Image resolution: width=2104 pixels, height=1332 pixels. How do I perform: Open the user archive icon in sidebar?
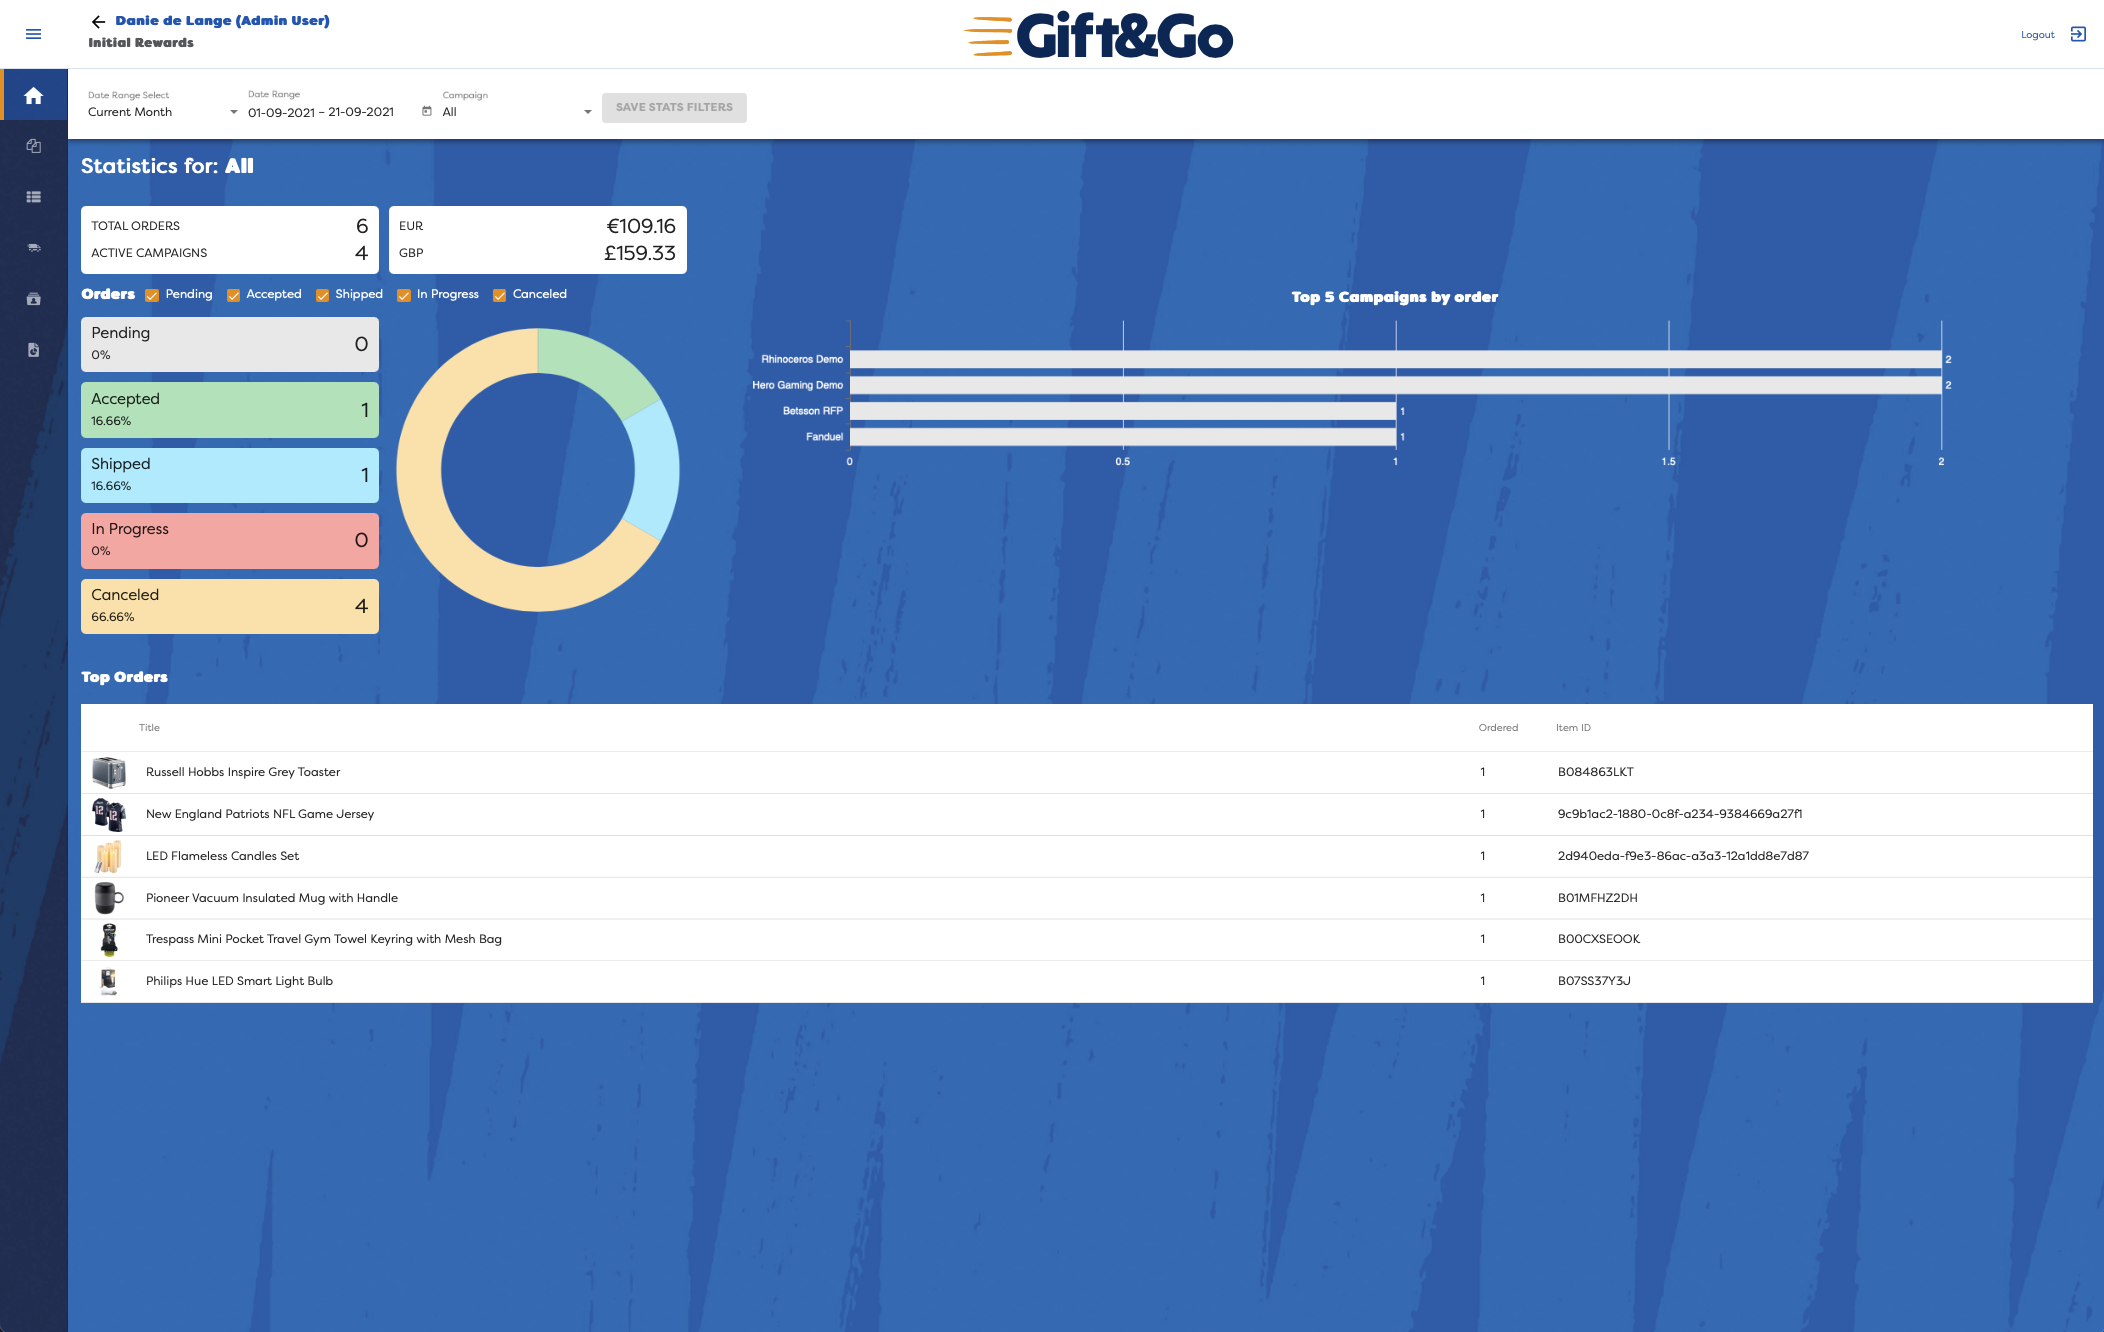(x=33, y=298)
